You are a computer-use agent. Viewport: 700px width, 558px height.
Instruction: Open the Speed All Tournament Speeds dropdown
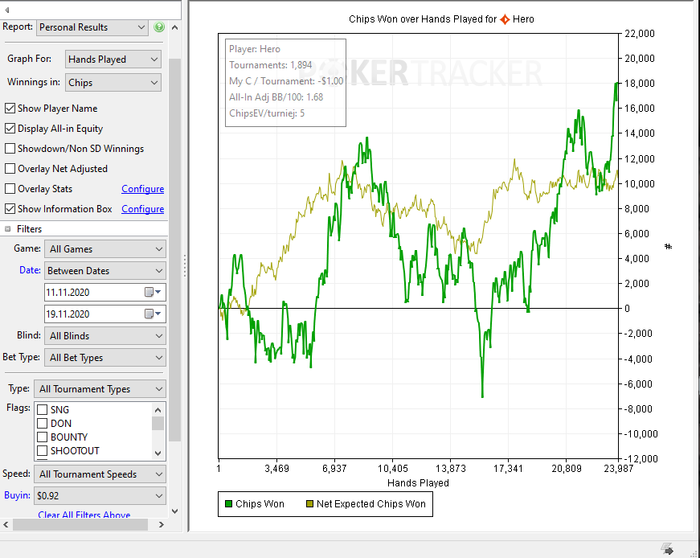coord(99,474)
